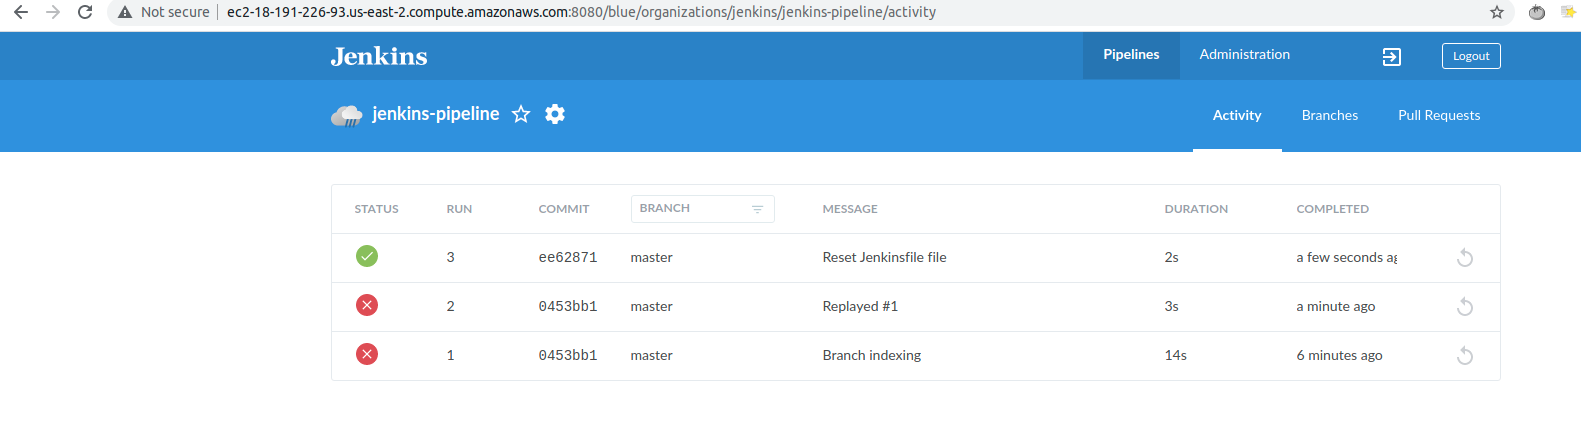
Task: Click completed time a minute ago
Action: 1336,306
